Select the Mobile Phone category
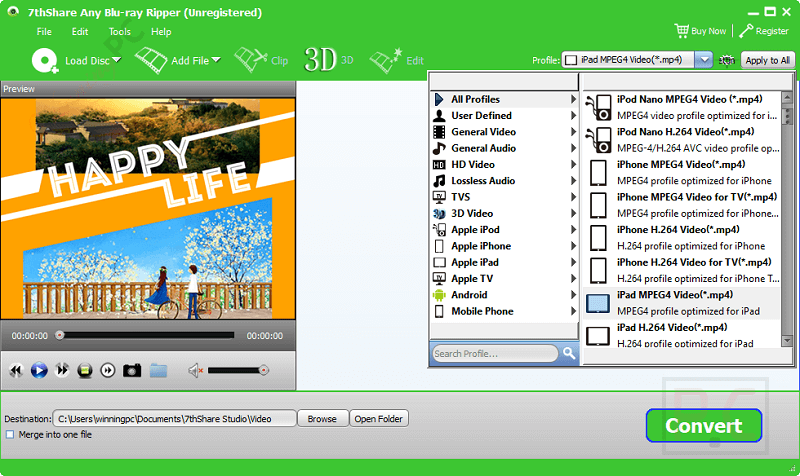Screen dimensions: 800x476 pyautogui.click(x=505, y=311)
